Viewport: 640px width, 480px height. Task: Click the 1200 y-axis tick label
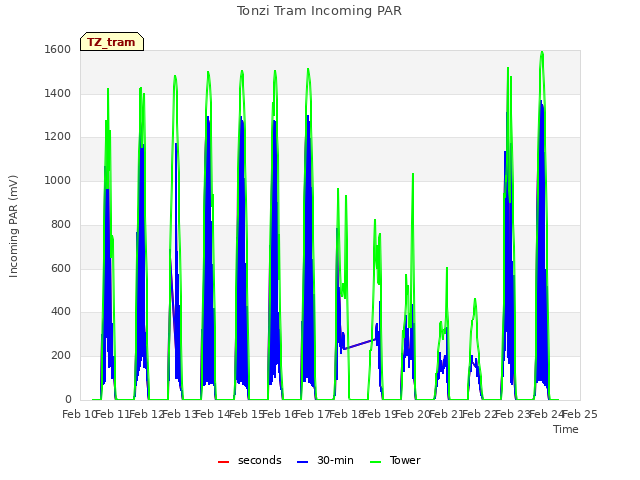(x=58, y=137)
